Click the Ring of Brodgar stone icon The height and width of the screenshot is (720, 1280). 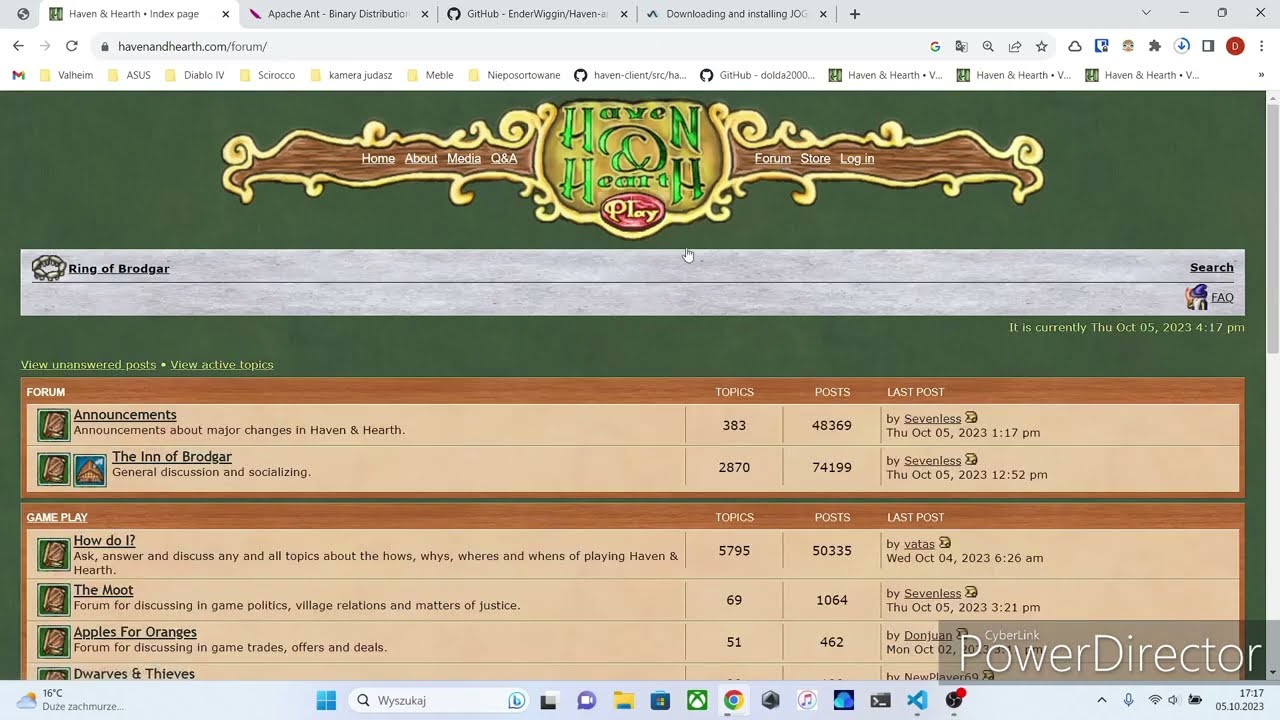(48, 268)
